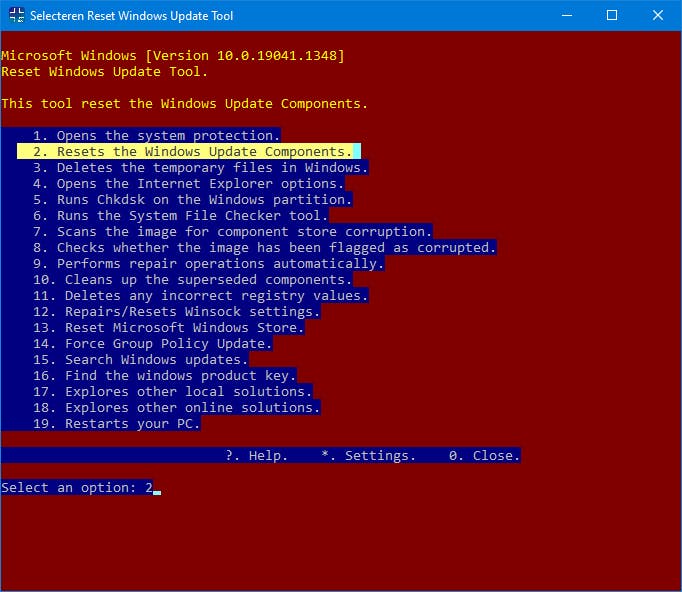Viewport: 682px width, 592px height.
Task: Click option '8. Checks whether the image has been flagged'
Action: (209, 248)
